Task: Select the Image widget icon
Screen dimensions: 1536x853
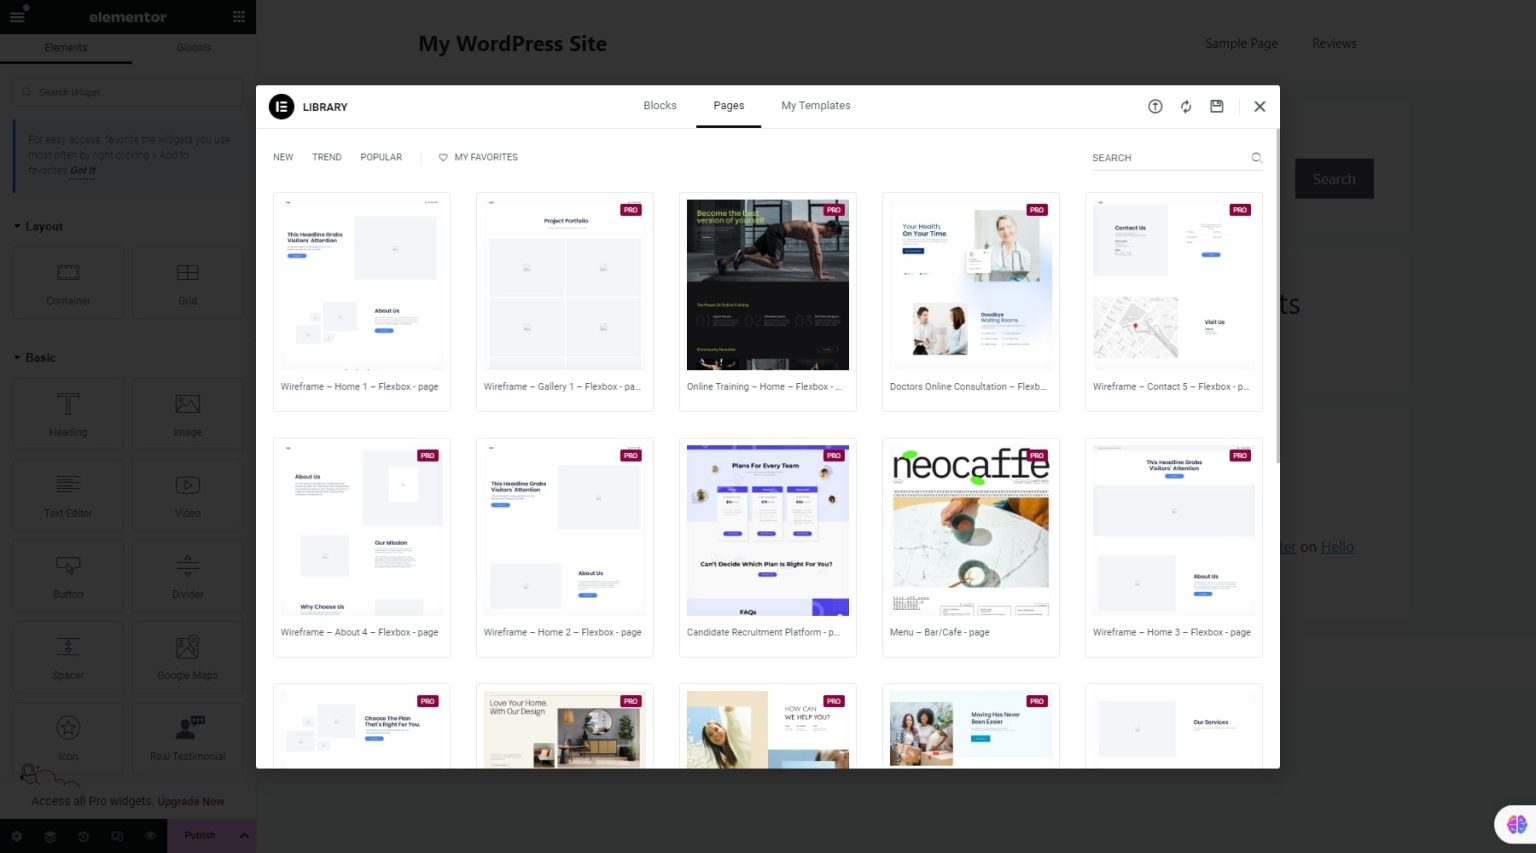Action: tap(187, 404)
